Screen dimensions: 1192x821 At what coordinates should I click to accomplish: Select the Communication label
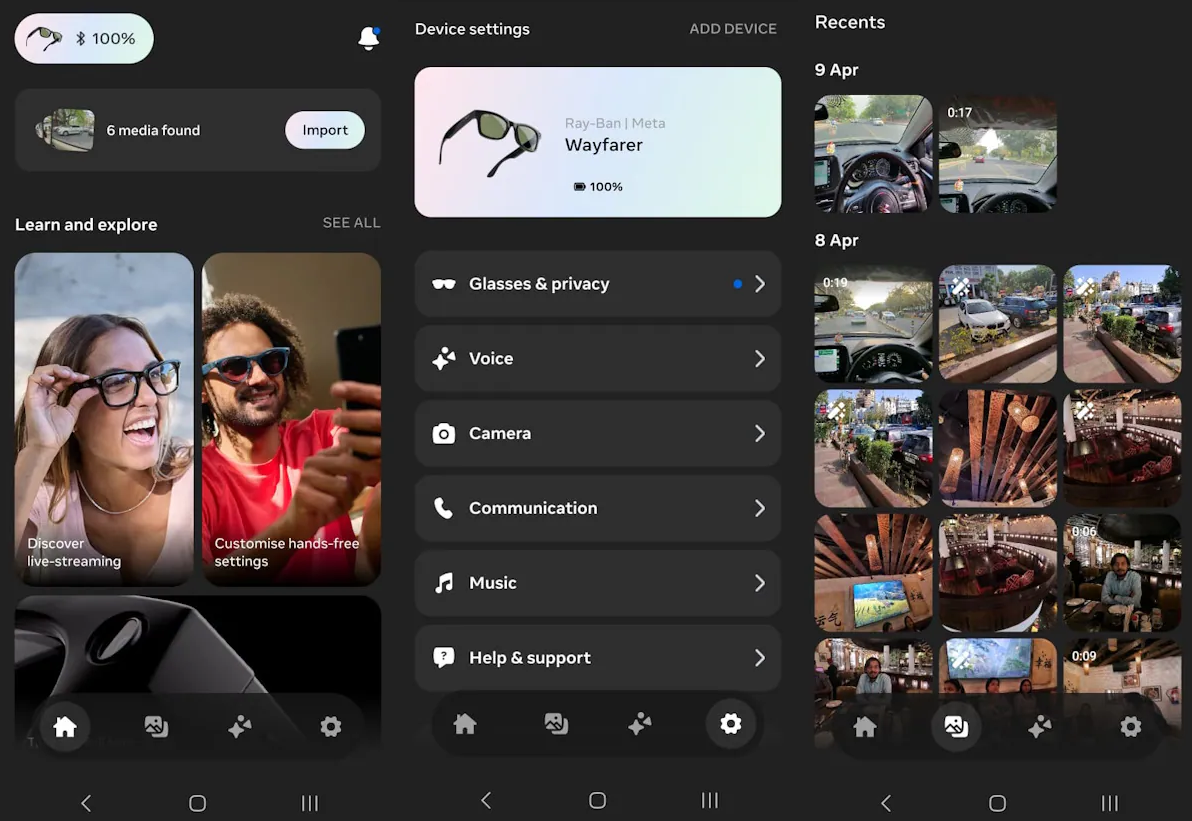point(533,508)
